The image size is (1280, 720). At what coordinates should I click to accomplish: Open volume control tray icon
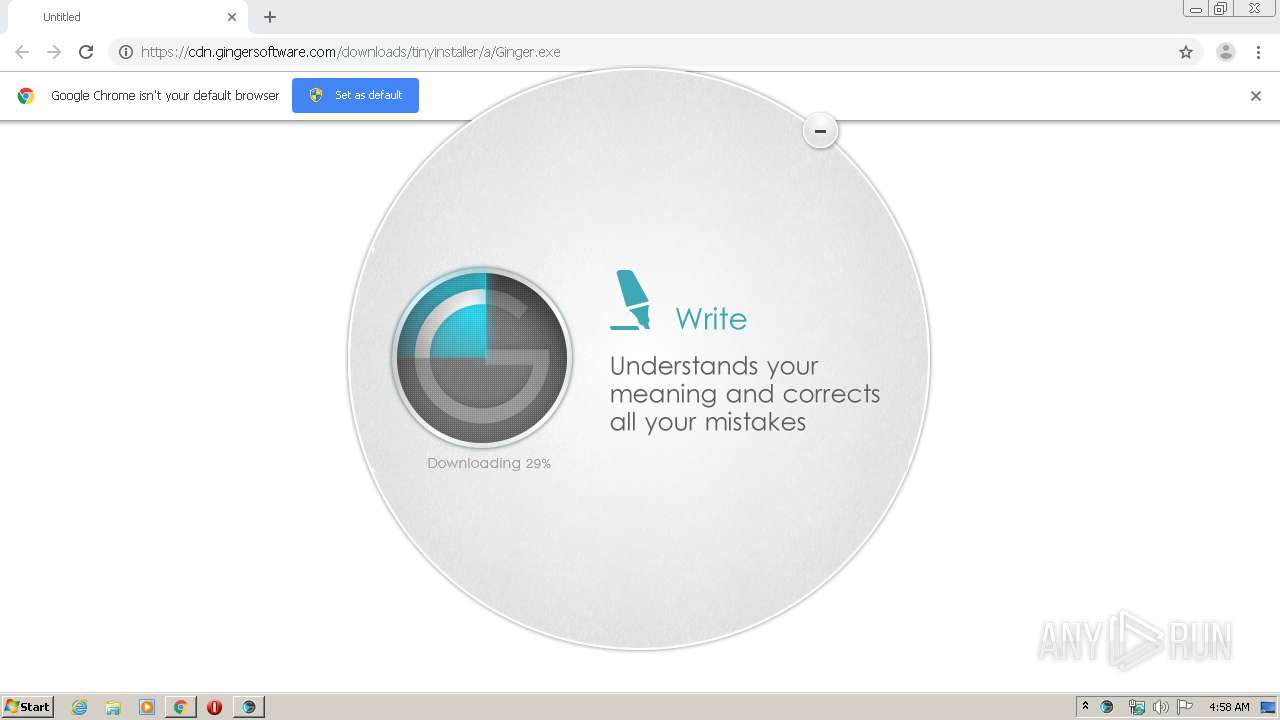1160,707
